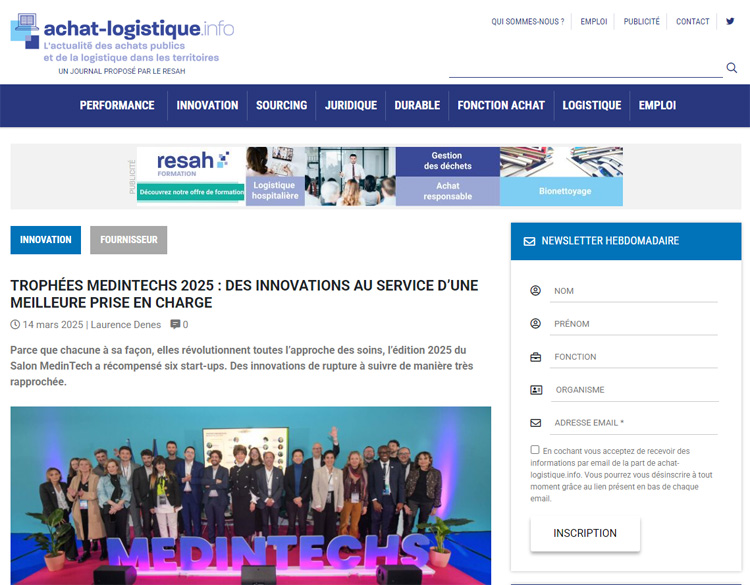The height and width of the screenshot is (585, 750).
Task: Open the Qui sommes-nous link
Action: (x=528, y=22)
